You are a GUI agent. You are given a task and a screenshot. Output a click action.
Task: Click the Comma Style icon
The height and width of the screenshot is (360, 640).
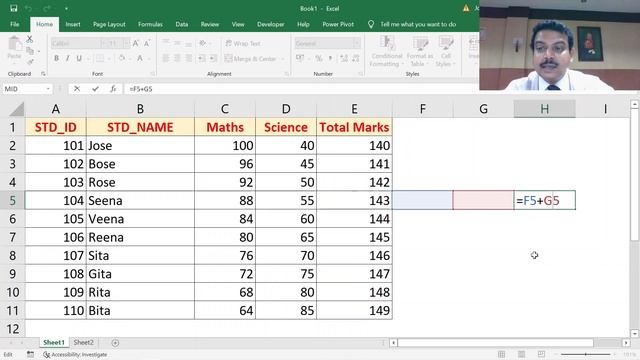[x=330, y=58]
